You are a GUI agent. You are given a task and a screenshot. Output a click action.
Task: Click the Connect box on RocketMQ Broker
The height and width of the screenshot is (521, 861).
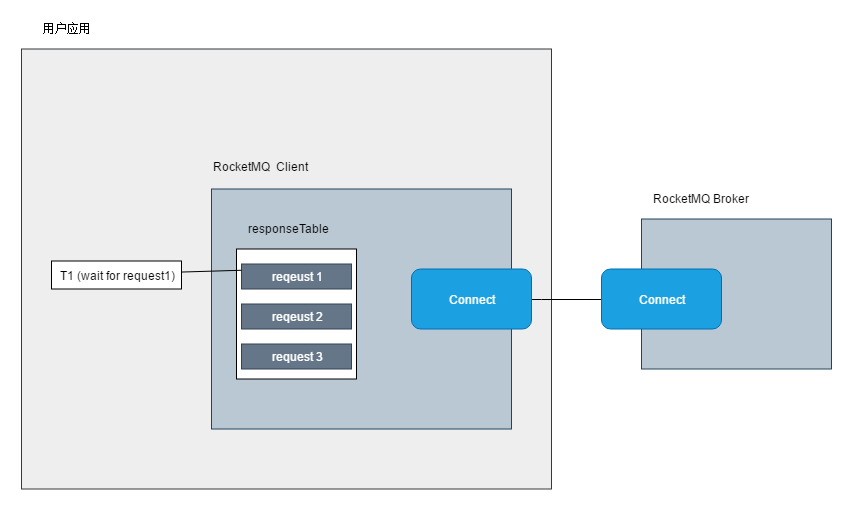[661, 299]
